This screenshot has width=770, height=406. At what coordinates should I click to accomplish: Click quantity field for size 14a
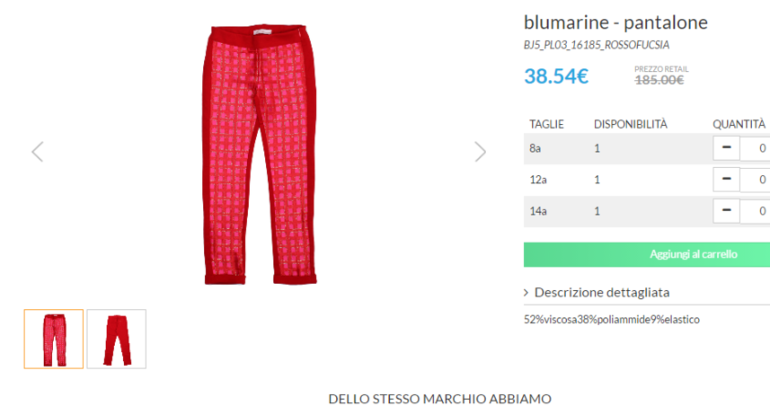pos(755,211)
